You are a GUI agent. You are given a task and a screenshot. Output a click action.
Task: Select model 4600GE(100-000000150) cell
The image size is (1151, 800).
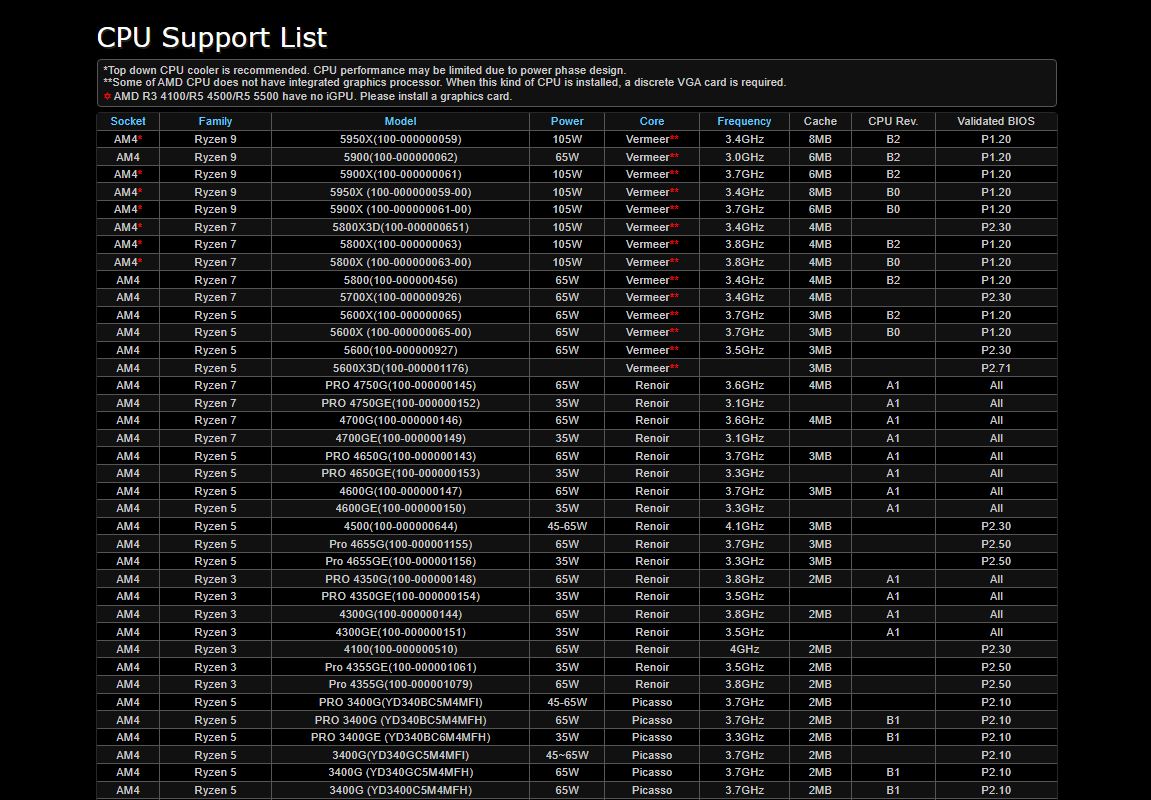click(x=400, y=509)
